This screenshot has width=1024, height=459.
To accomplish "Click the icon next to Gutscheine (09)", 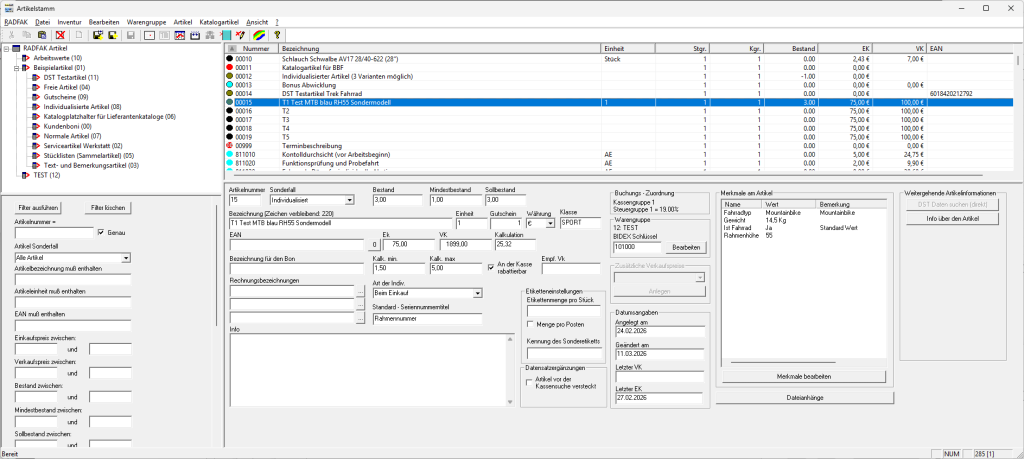I will (35, 96).
